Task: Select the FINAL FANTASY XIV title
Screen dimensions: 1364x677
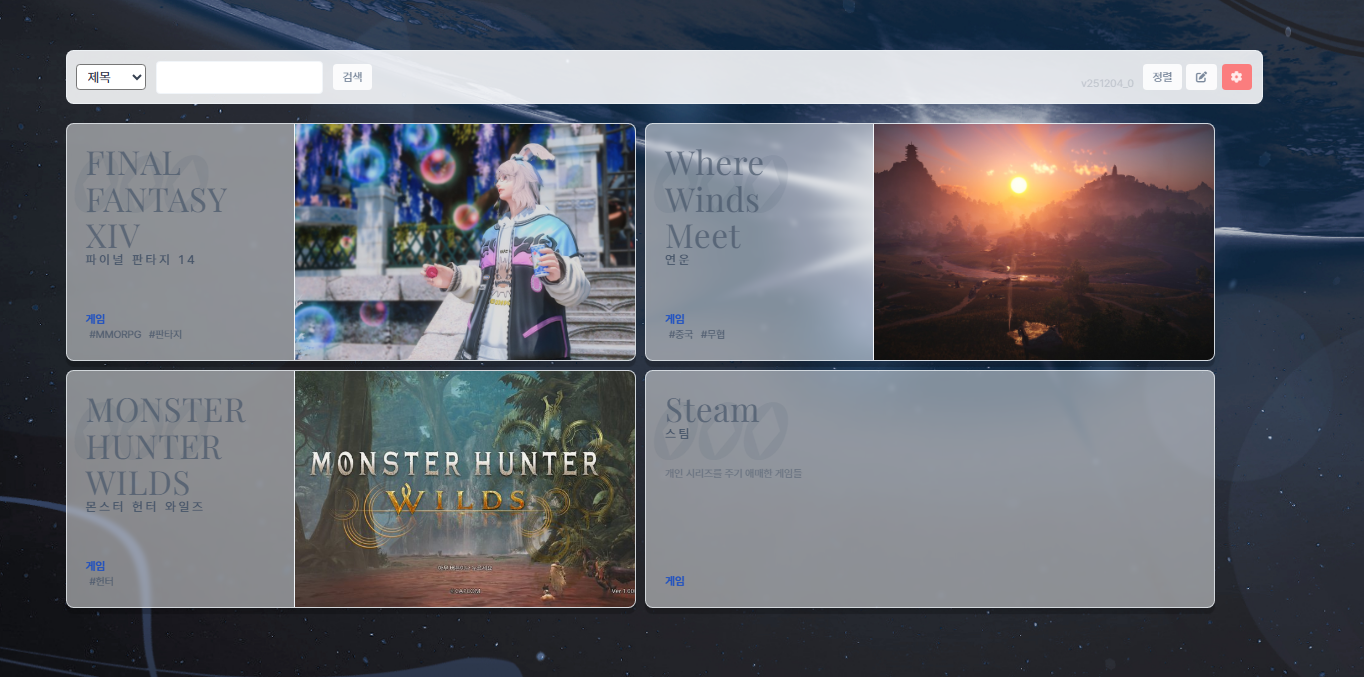Action: 156,199
